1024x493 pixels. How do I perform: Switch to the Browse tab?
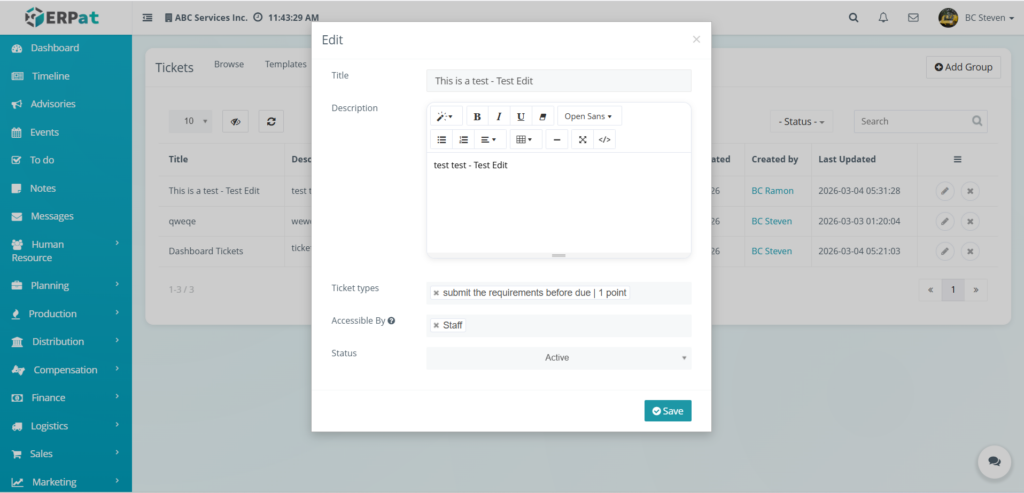point(229,64)
